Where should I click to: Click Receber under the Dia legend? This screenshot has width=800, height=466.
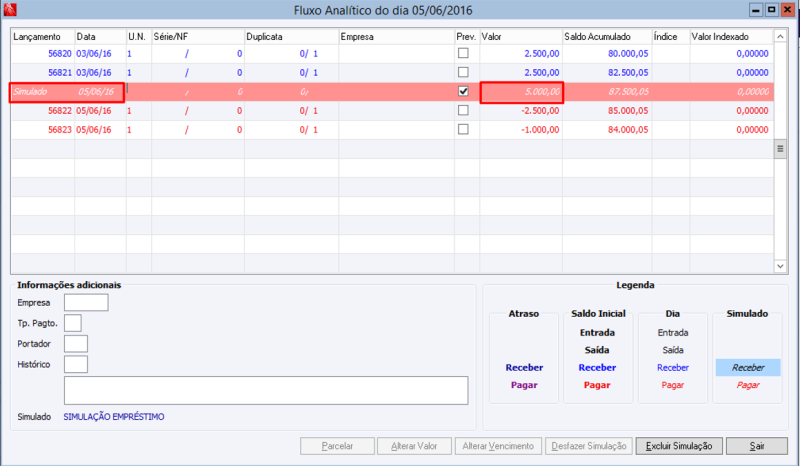[672, 367]
